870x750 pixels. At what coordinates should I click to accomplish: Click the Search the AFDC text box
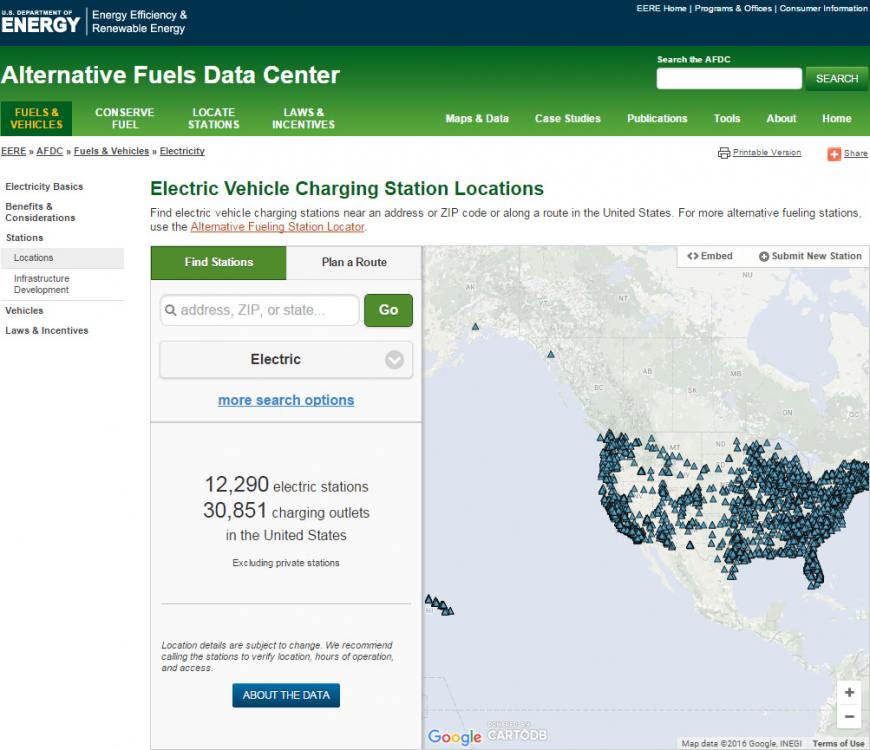729,79
